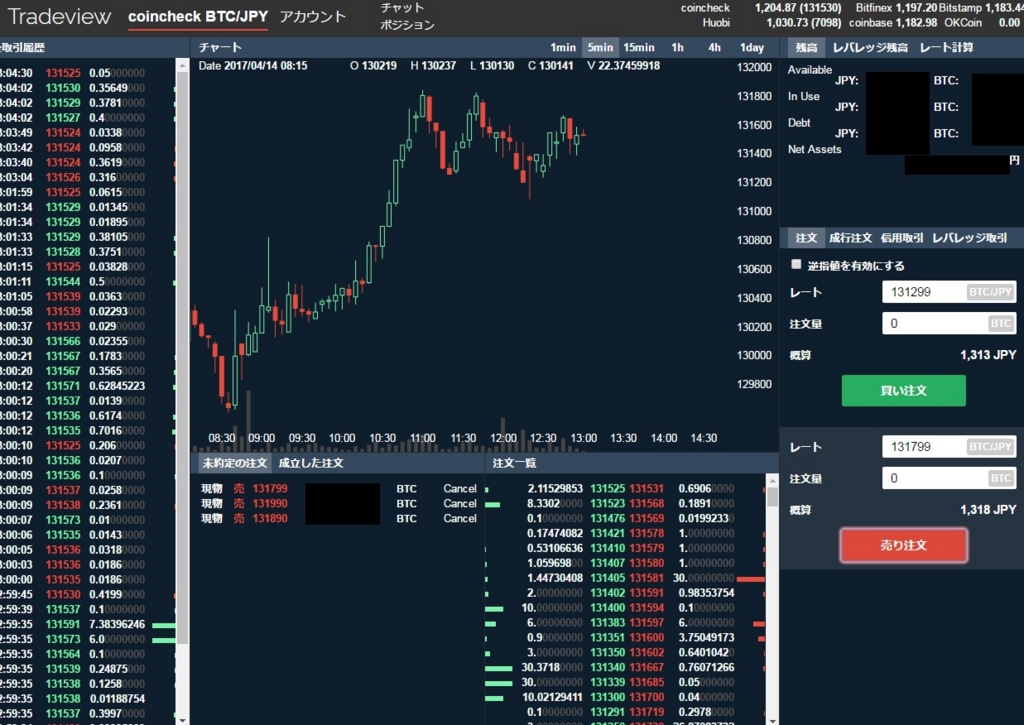Open the アカウント menu
The image size is (1024, 725).
pyautogui.click(x=313, y=16)
